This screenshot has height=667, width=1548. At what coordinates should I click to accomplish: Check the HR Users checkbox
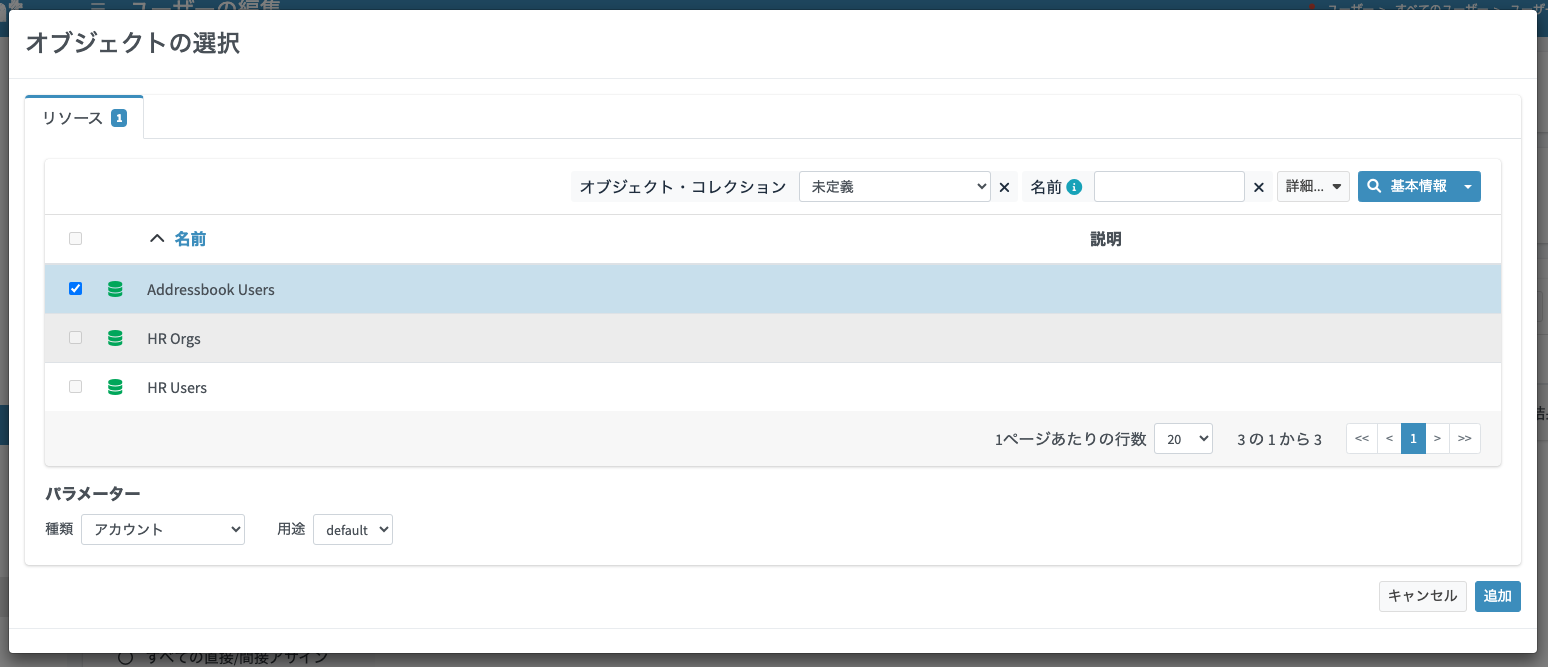tap(75, 386)
